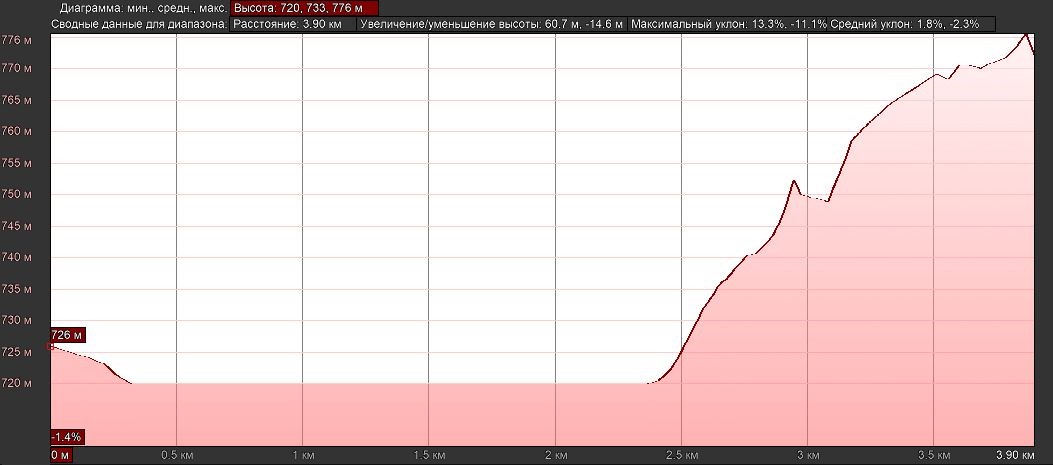The height and width of the screenshot is (465, 1053).
Task: Click the Увеличение/уменьшение высоты summary field
Action: [491, 23]
